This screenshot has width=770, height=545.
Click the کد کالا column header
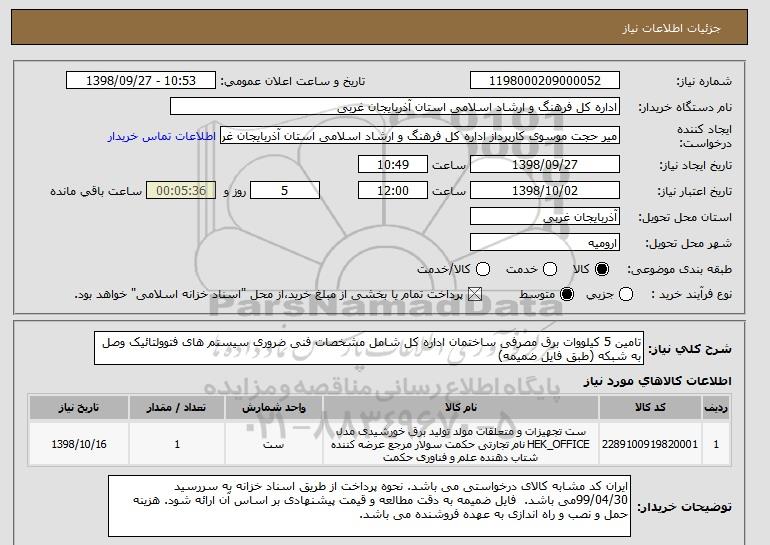(650, 408)
